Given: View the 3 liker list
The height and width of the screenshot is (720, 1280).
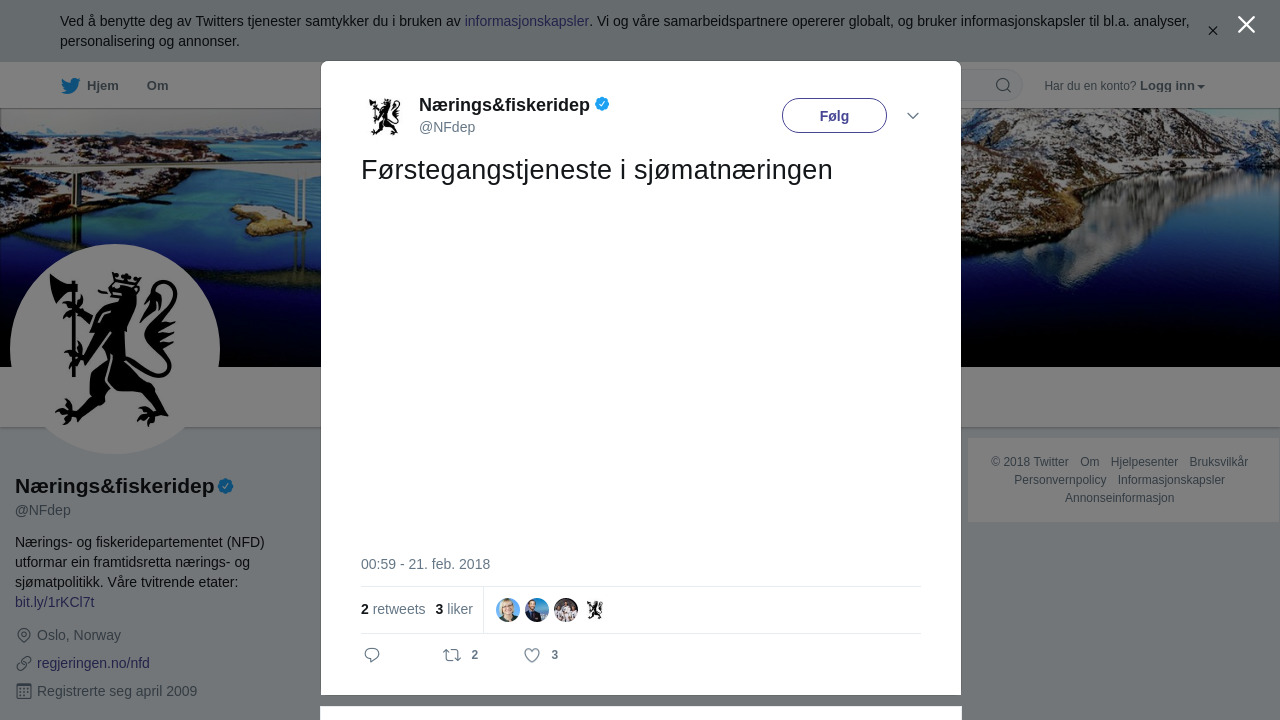Looking at the screenshot, I should point(454,609).
